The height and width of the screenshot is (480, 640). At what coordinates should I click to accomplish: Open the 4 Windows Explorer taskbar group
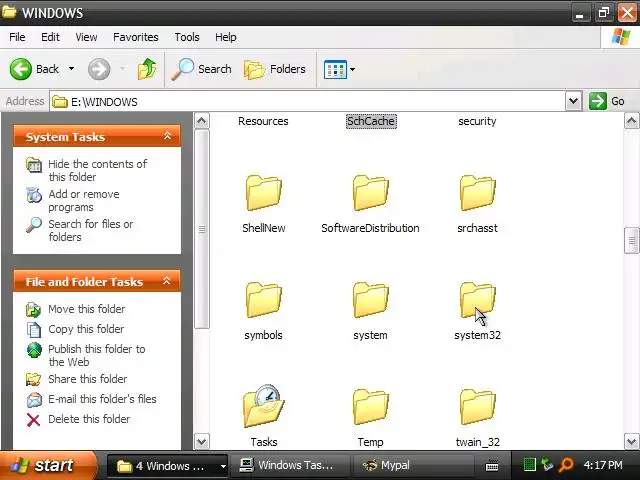tap(167, 466)
